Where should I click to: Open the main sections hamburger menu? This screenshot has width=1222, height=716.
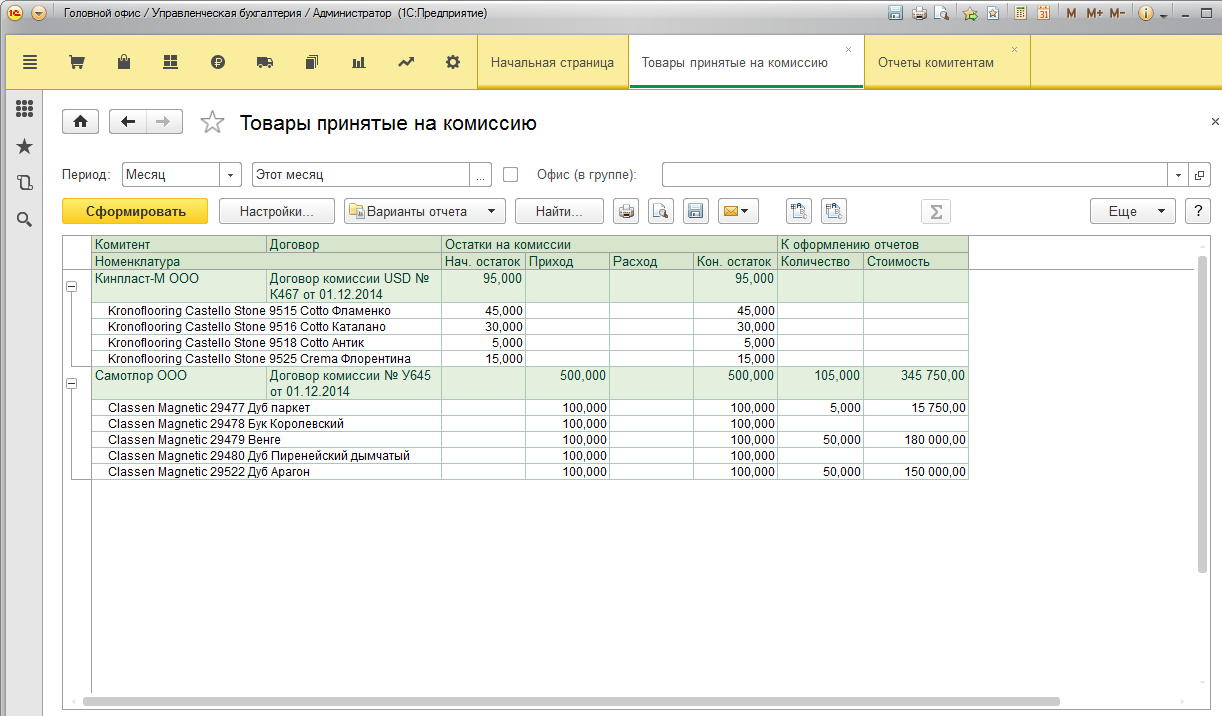[x=30, y=62]
